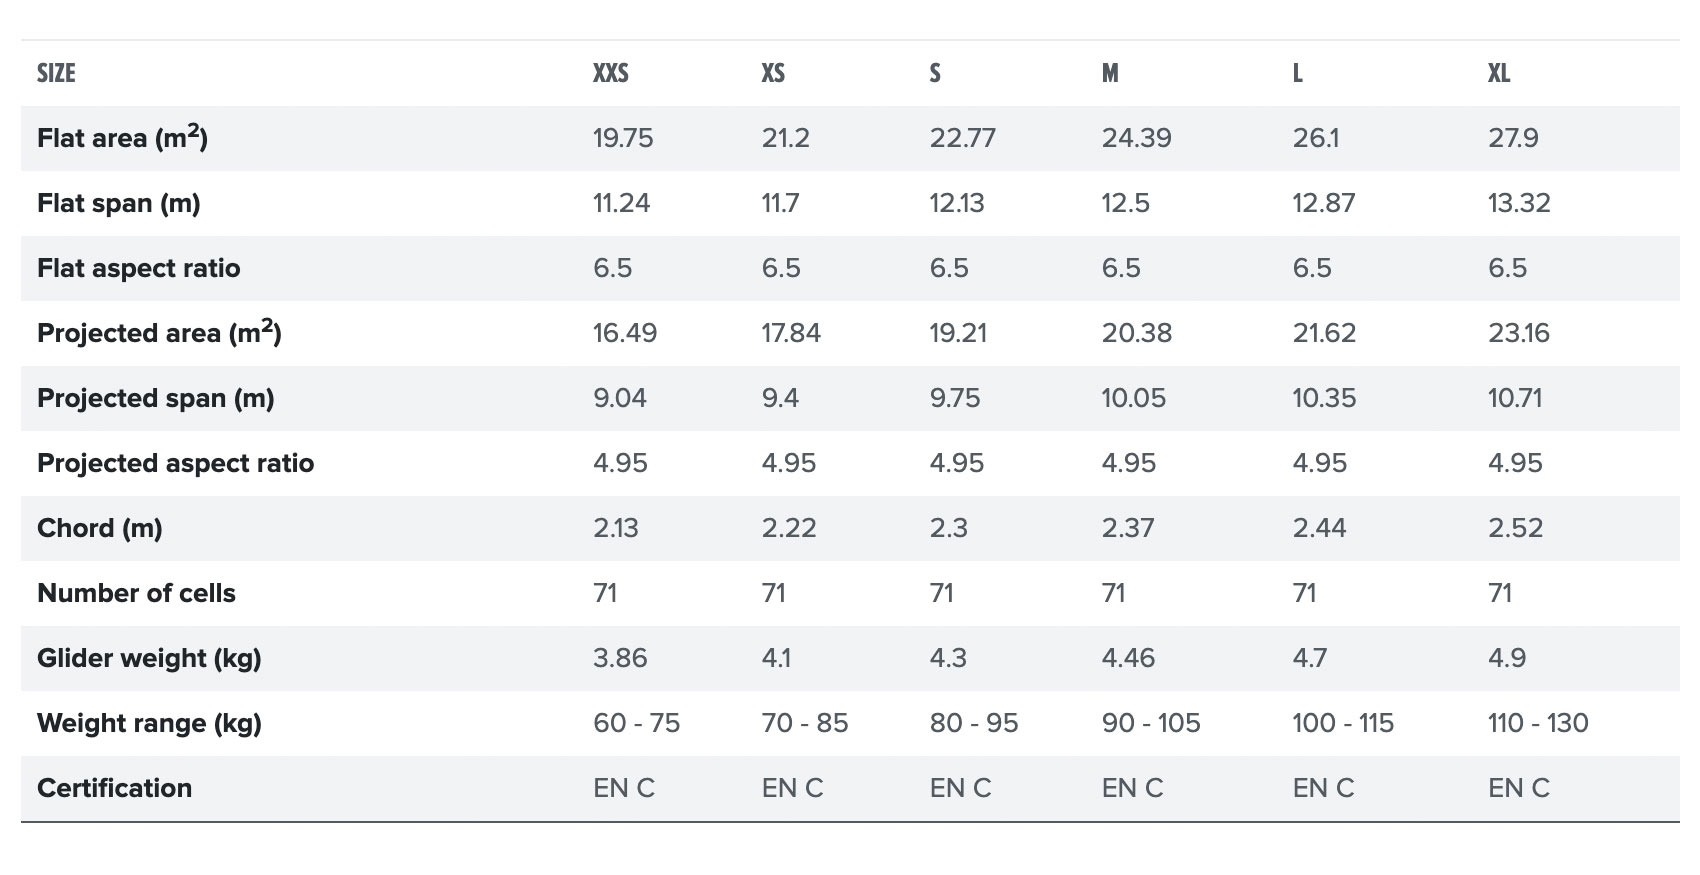Screen dimensions: 1700x875
Task: Select the Glider weight (kg) label
Action: tap(149, 658)
